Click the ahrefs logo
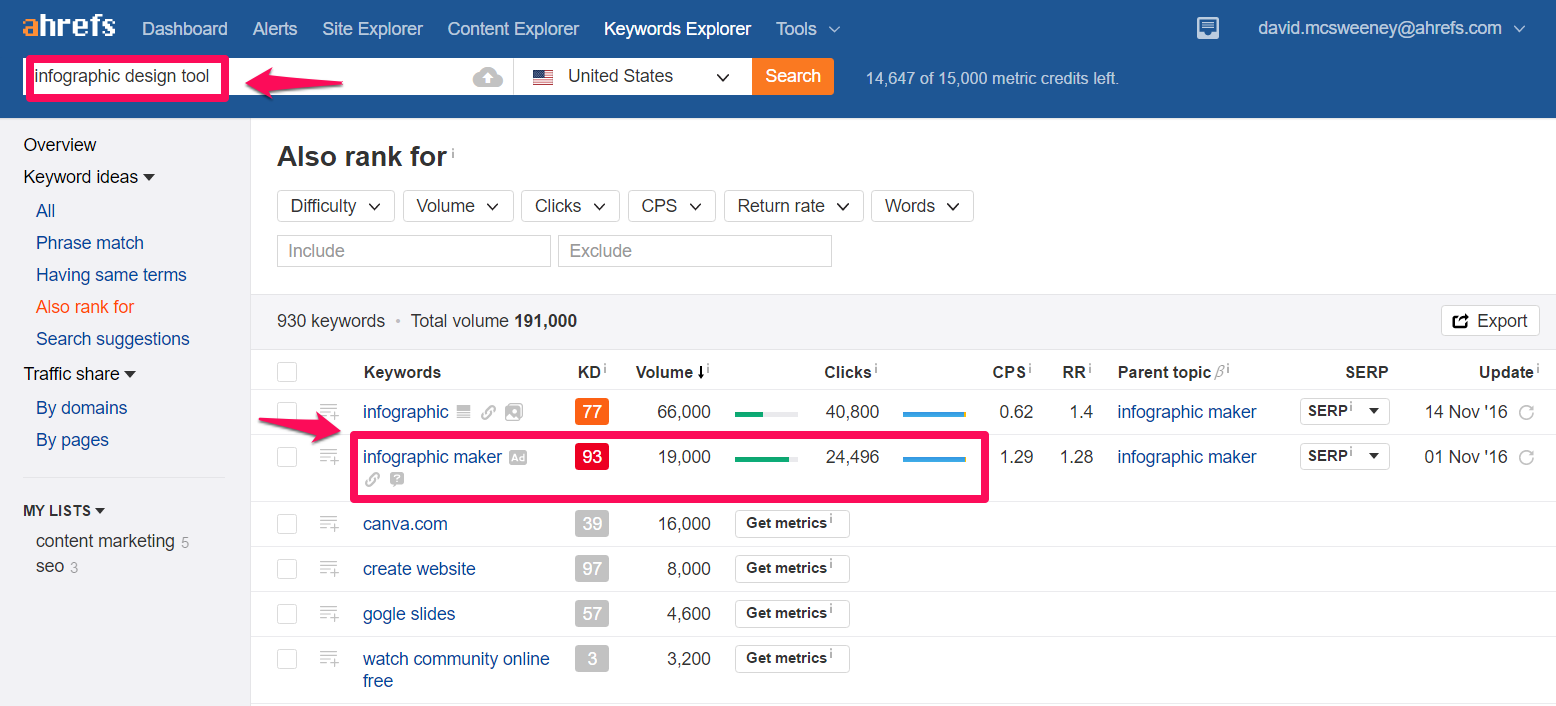The height and width of the screenshot is (706, 1556). point(69,26)
